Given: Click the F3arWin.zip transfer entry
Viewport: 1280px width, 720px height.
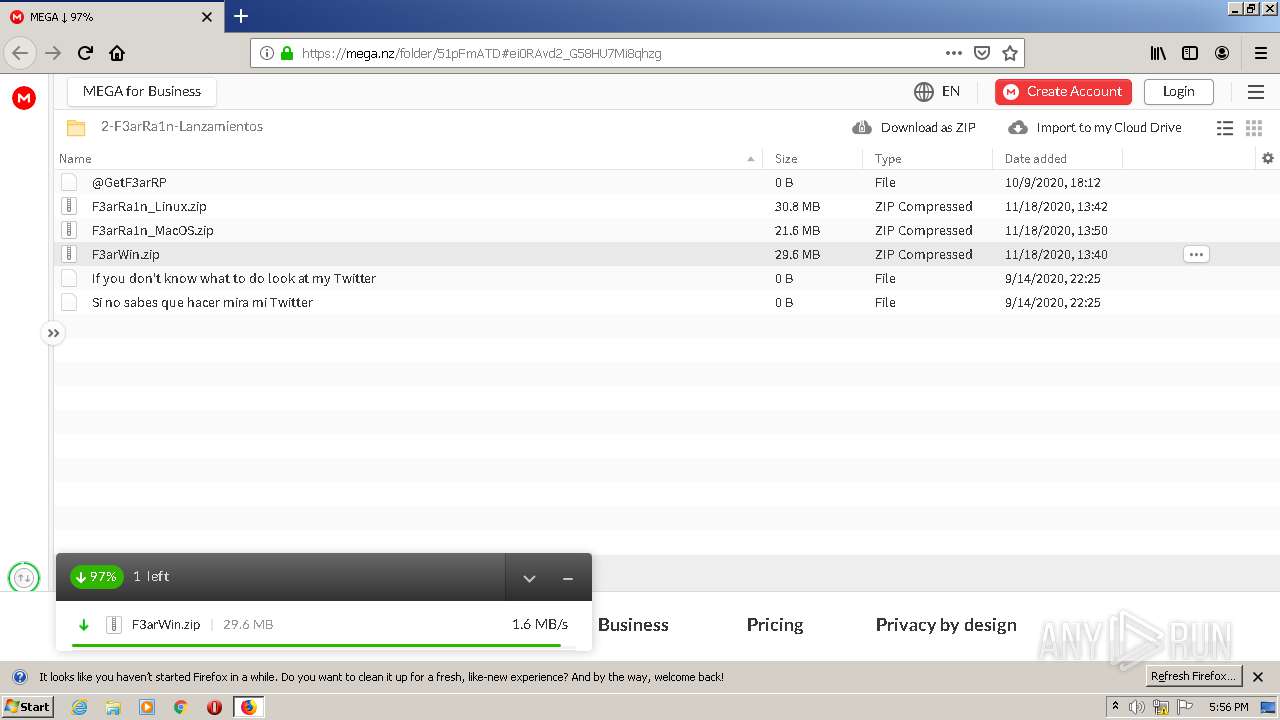Looking at the screenshot, I should point(323,624).
